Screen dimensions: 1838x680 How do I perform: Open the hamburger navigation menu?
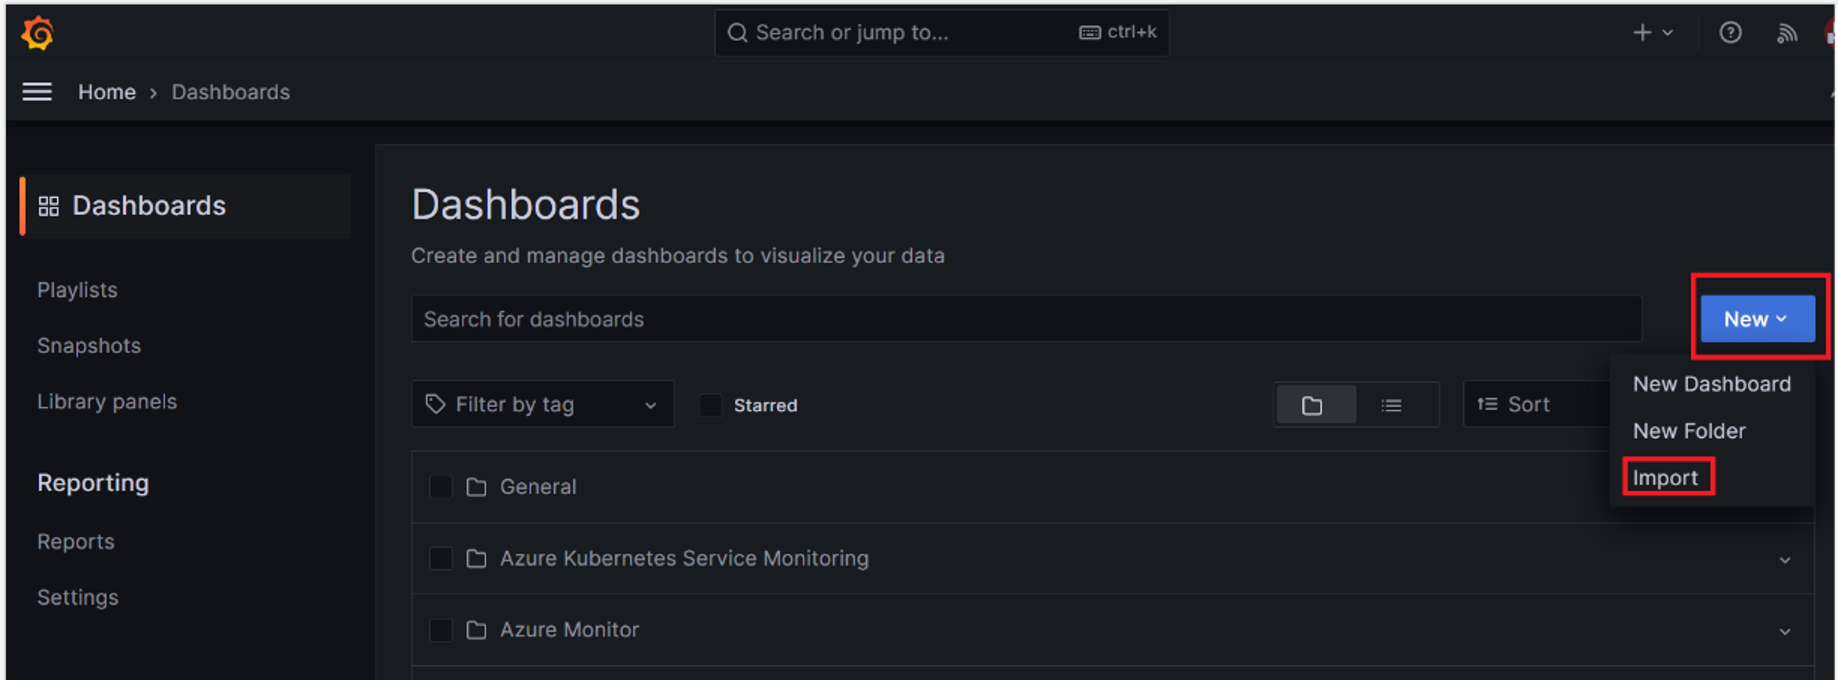[x=37, y=92]
